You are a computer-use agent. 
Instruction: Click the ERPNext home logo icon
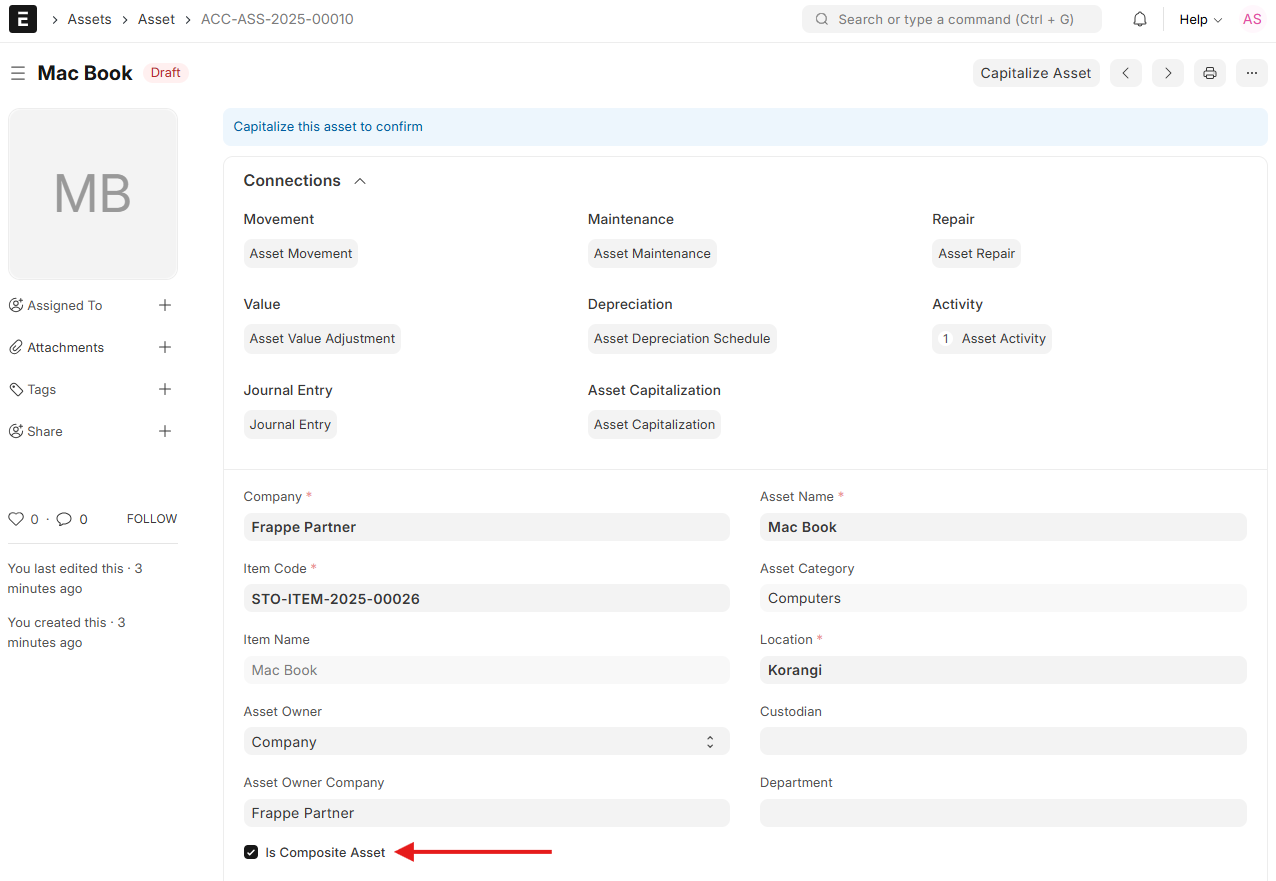pos(23,20)
